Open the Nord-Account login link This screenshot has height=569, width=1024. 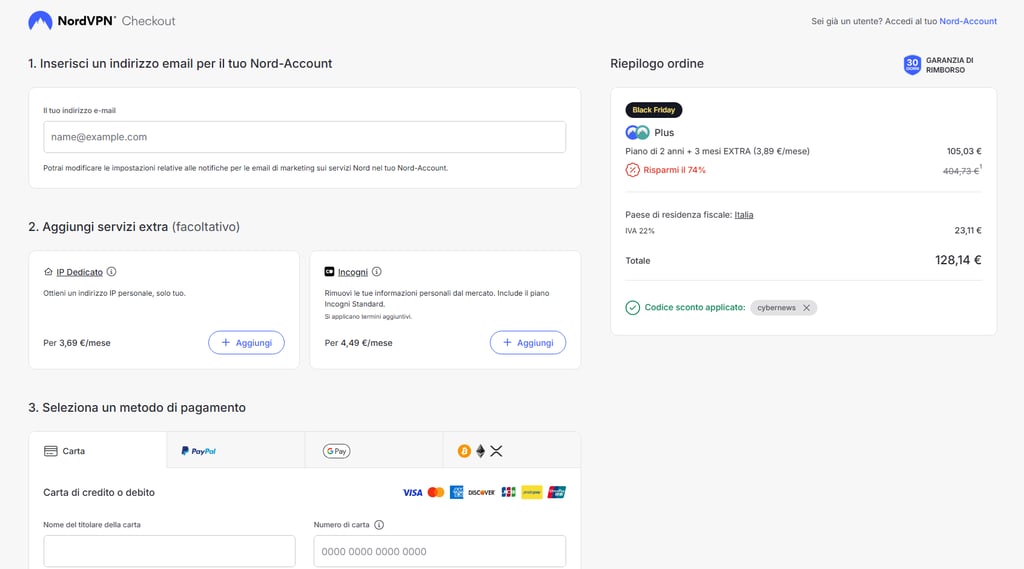(968, 21)
